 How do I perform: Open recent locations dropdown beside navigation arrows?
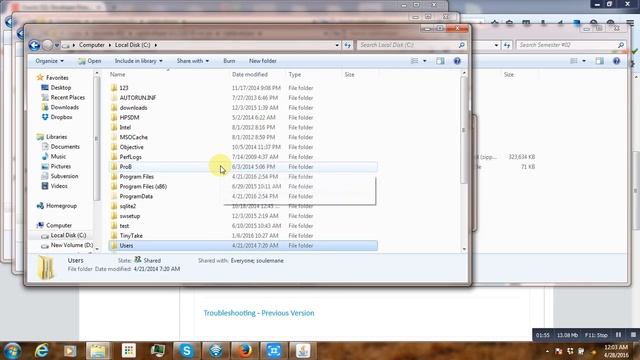(57, 45)
